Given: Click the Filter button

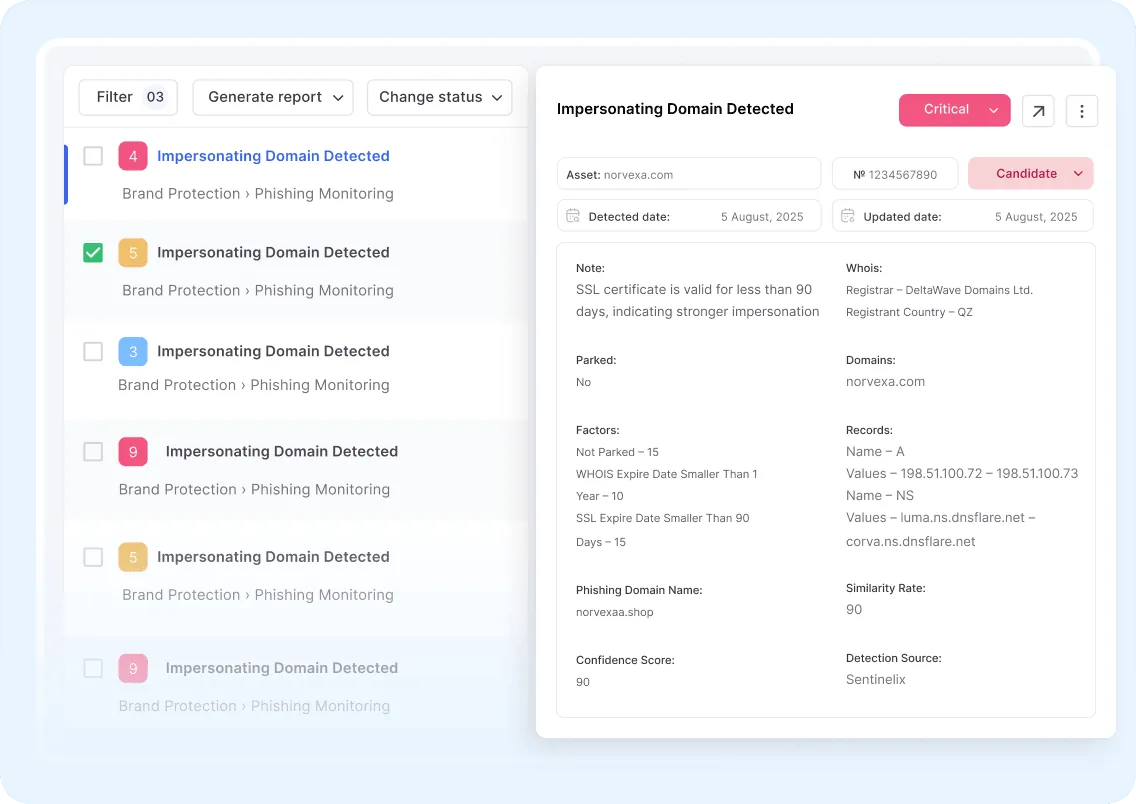Looking at the screenshot, I should point(128,97).
